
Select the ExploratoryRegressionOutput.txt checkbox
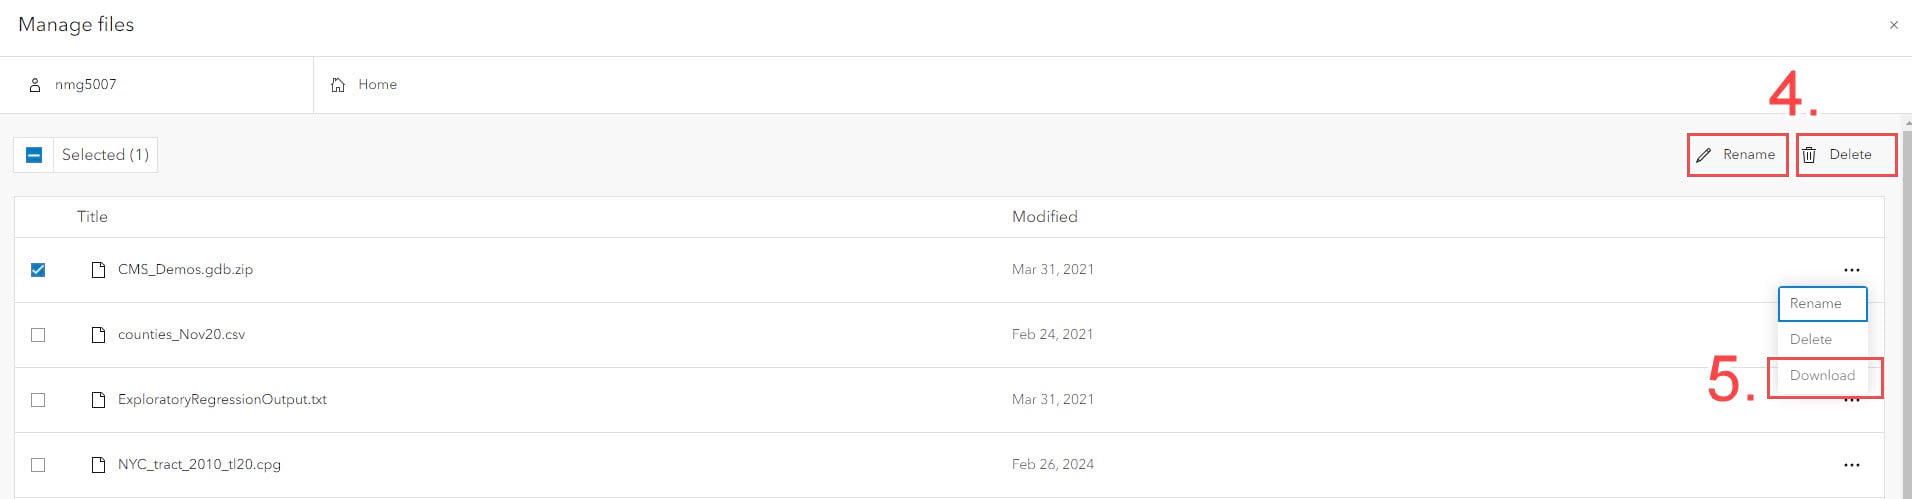pyautogui.click(x=38, y=400)
